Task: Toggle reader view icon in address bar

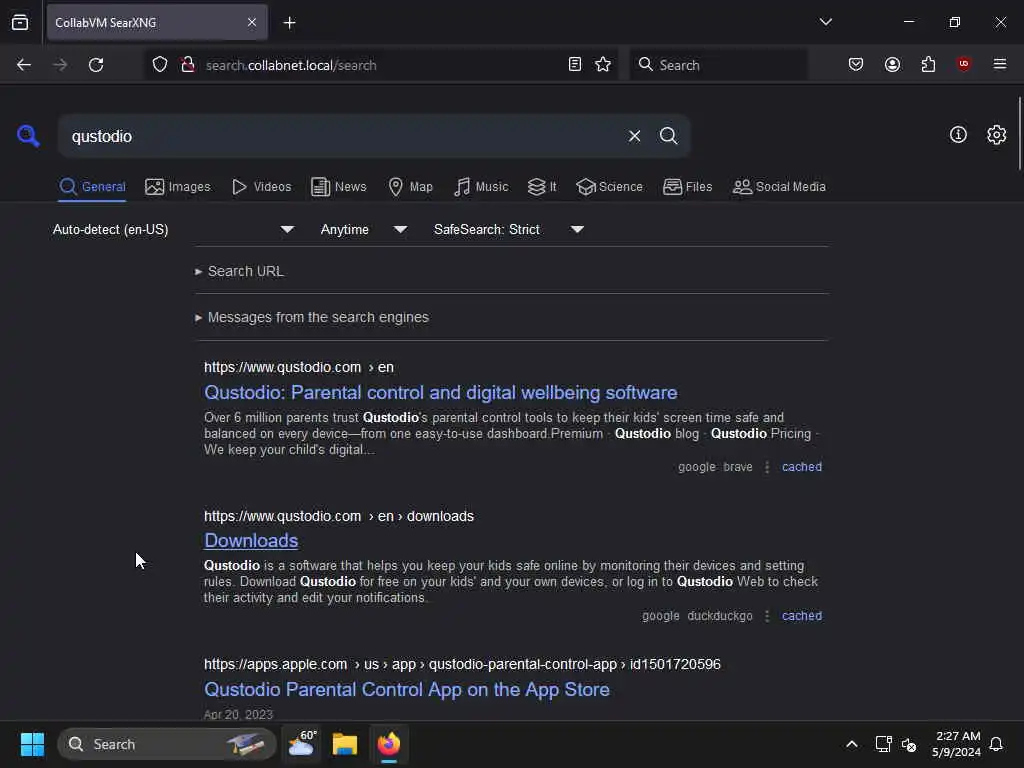Action: click(x=575, y=65)
